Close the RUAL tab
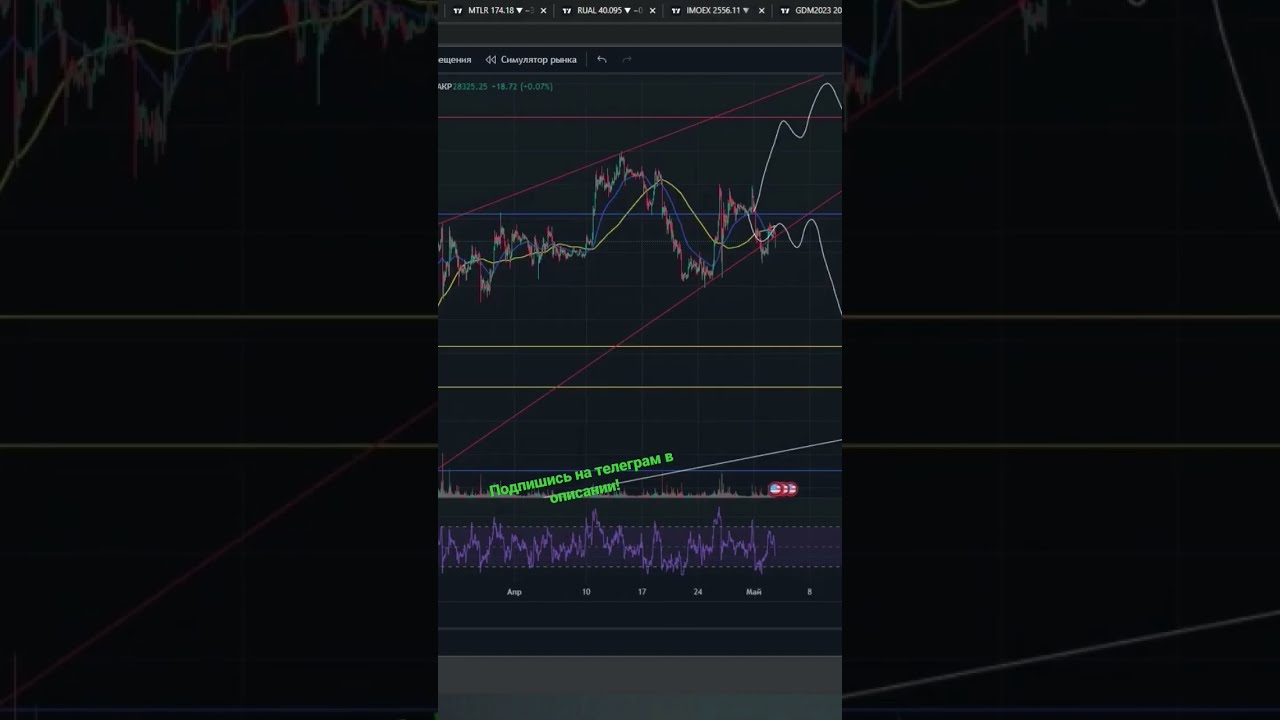Viewport: 1280px width, 720px height. pyautogui.click(x=653, y=11)
